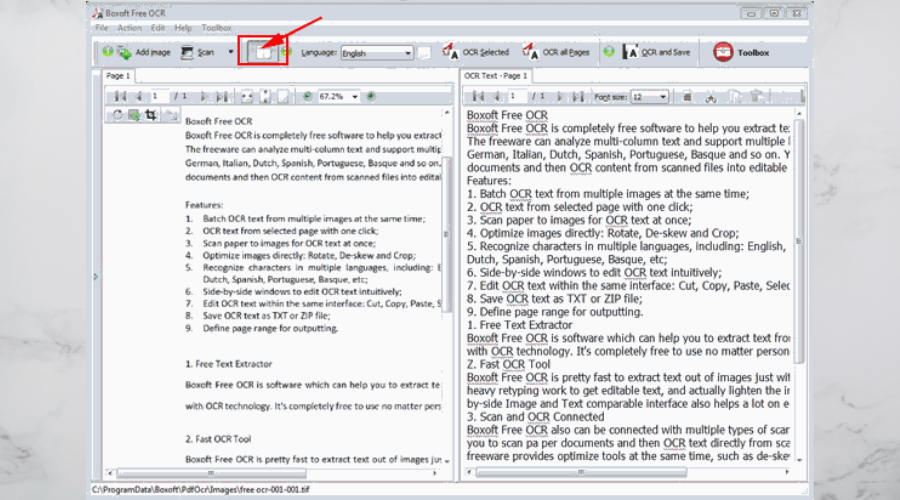Image resolution: width=900 pixels, height=500 pixels.
Task: Open the Edit menu
Action: click(158, 28)
